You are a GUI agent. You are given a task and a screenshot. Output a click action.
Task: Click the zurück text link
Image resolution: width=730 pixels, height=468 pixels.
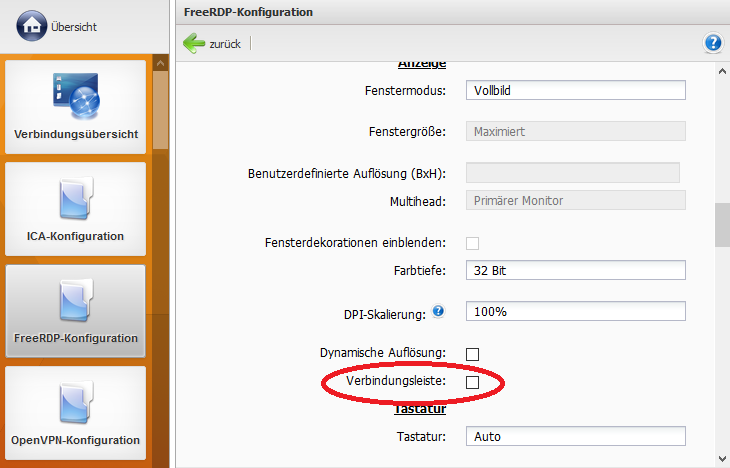click(224, 44)
